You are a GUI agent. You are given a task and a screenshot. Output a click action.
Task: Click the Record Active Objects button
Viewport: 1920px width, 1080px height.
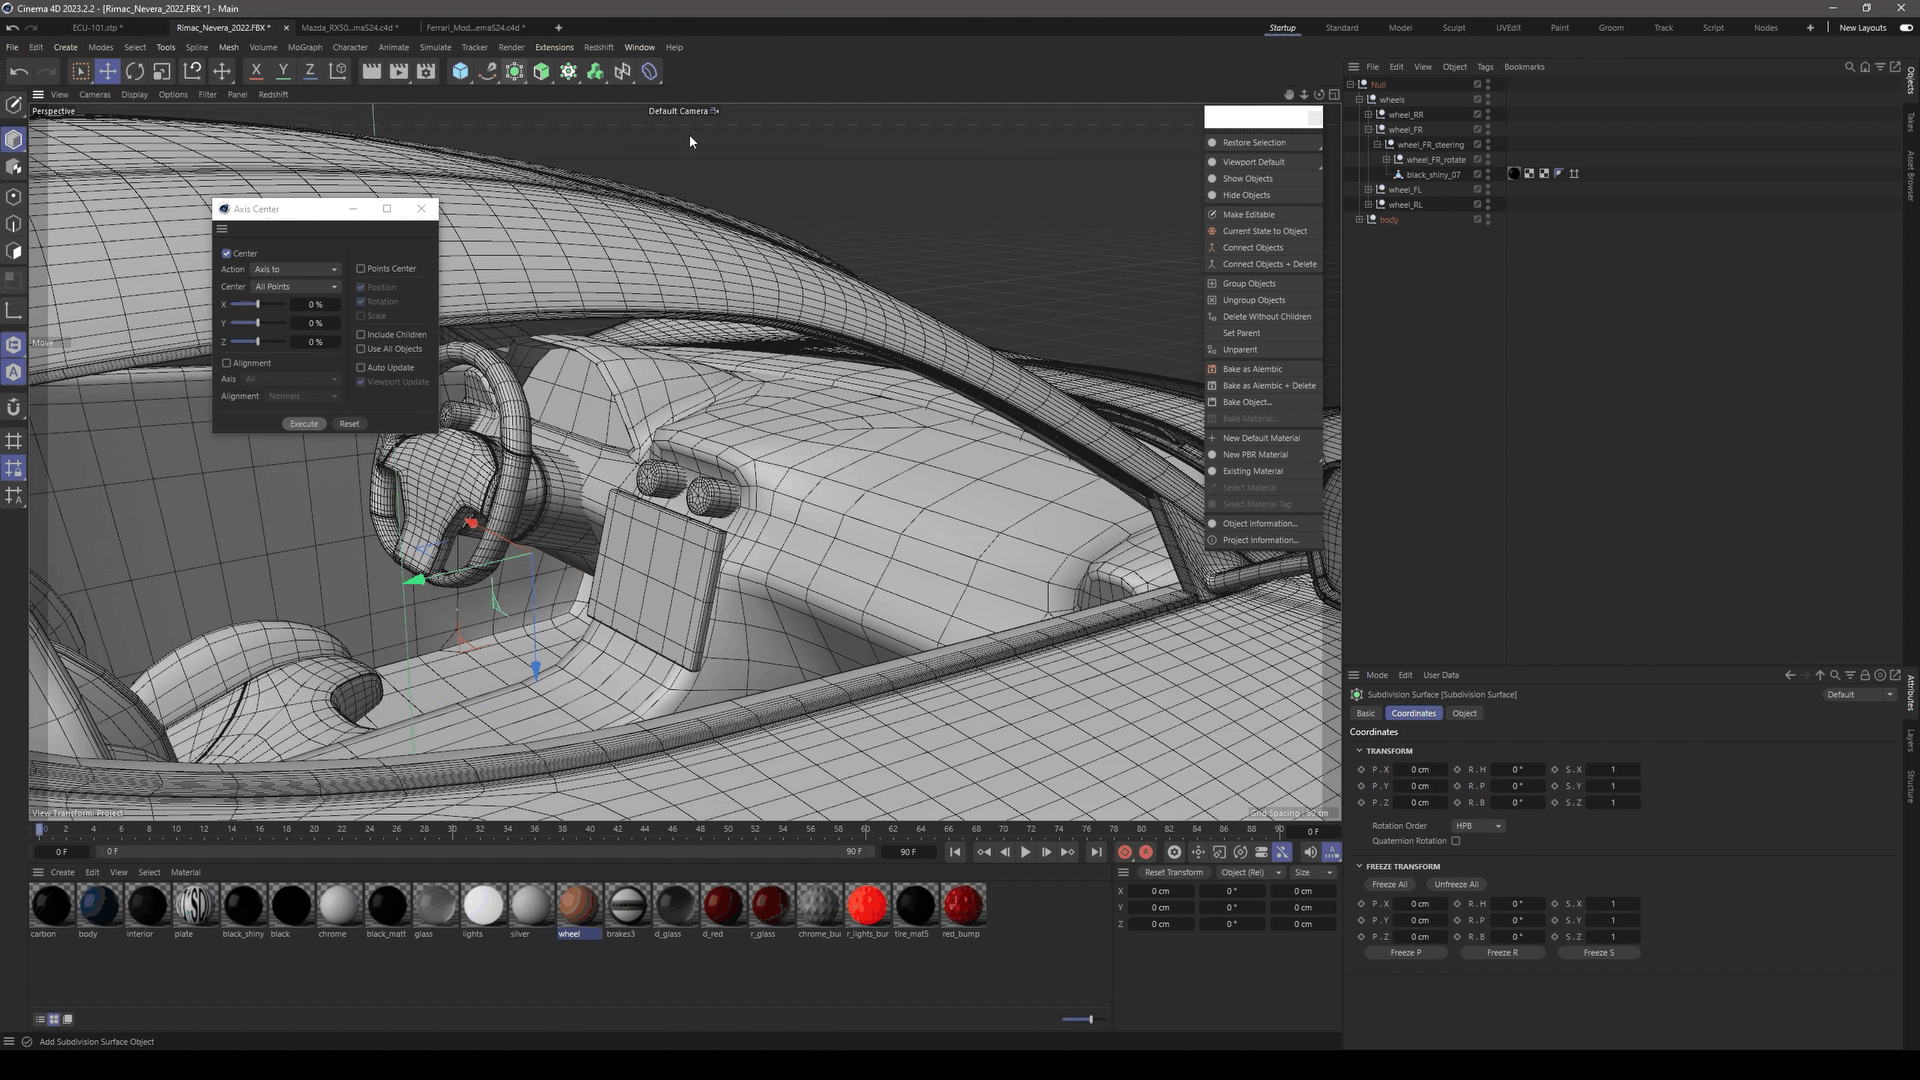(x=1125, y=852)
